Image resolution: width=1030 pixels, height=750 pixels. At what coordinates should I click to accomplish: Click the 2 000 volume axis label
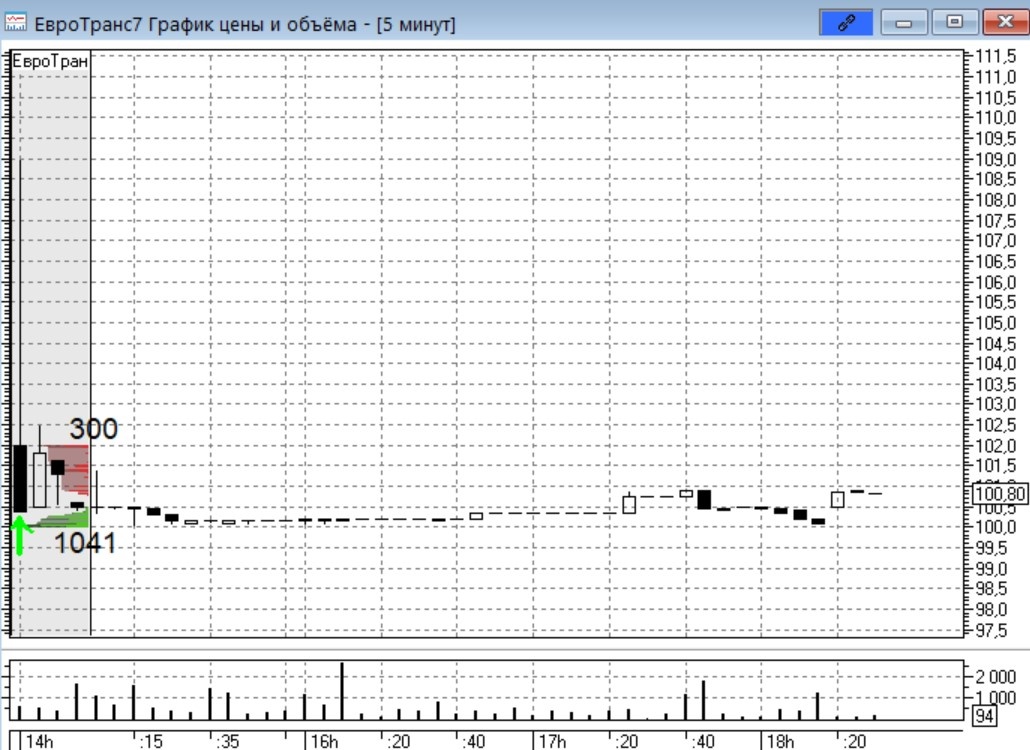pyautogui.click(x=995, y=677)
